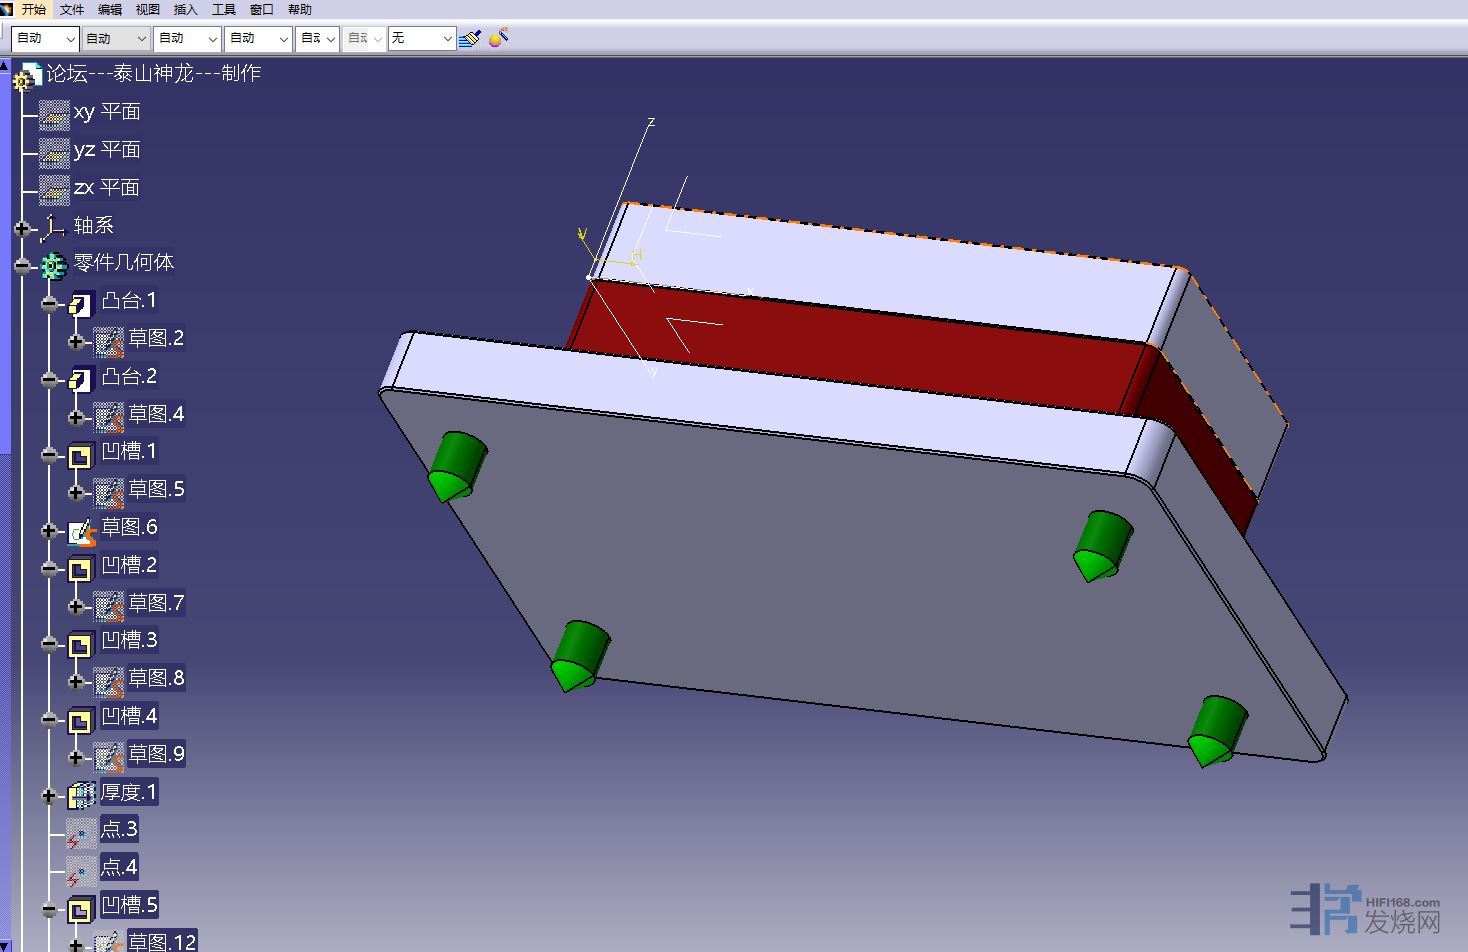The height and width of the screenshot is (952, 1468).
Task: Select 论坛---泰山神龙---制作 root node
Action: 153,73
